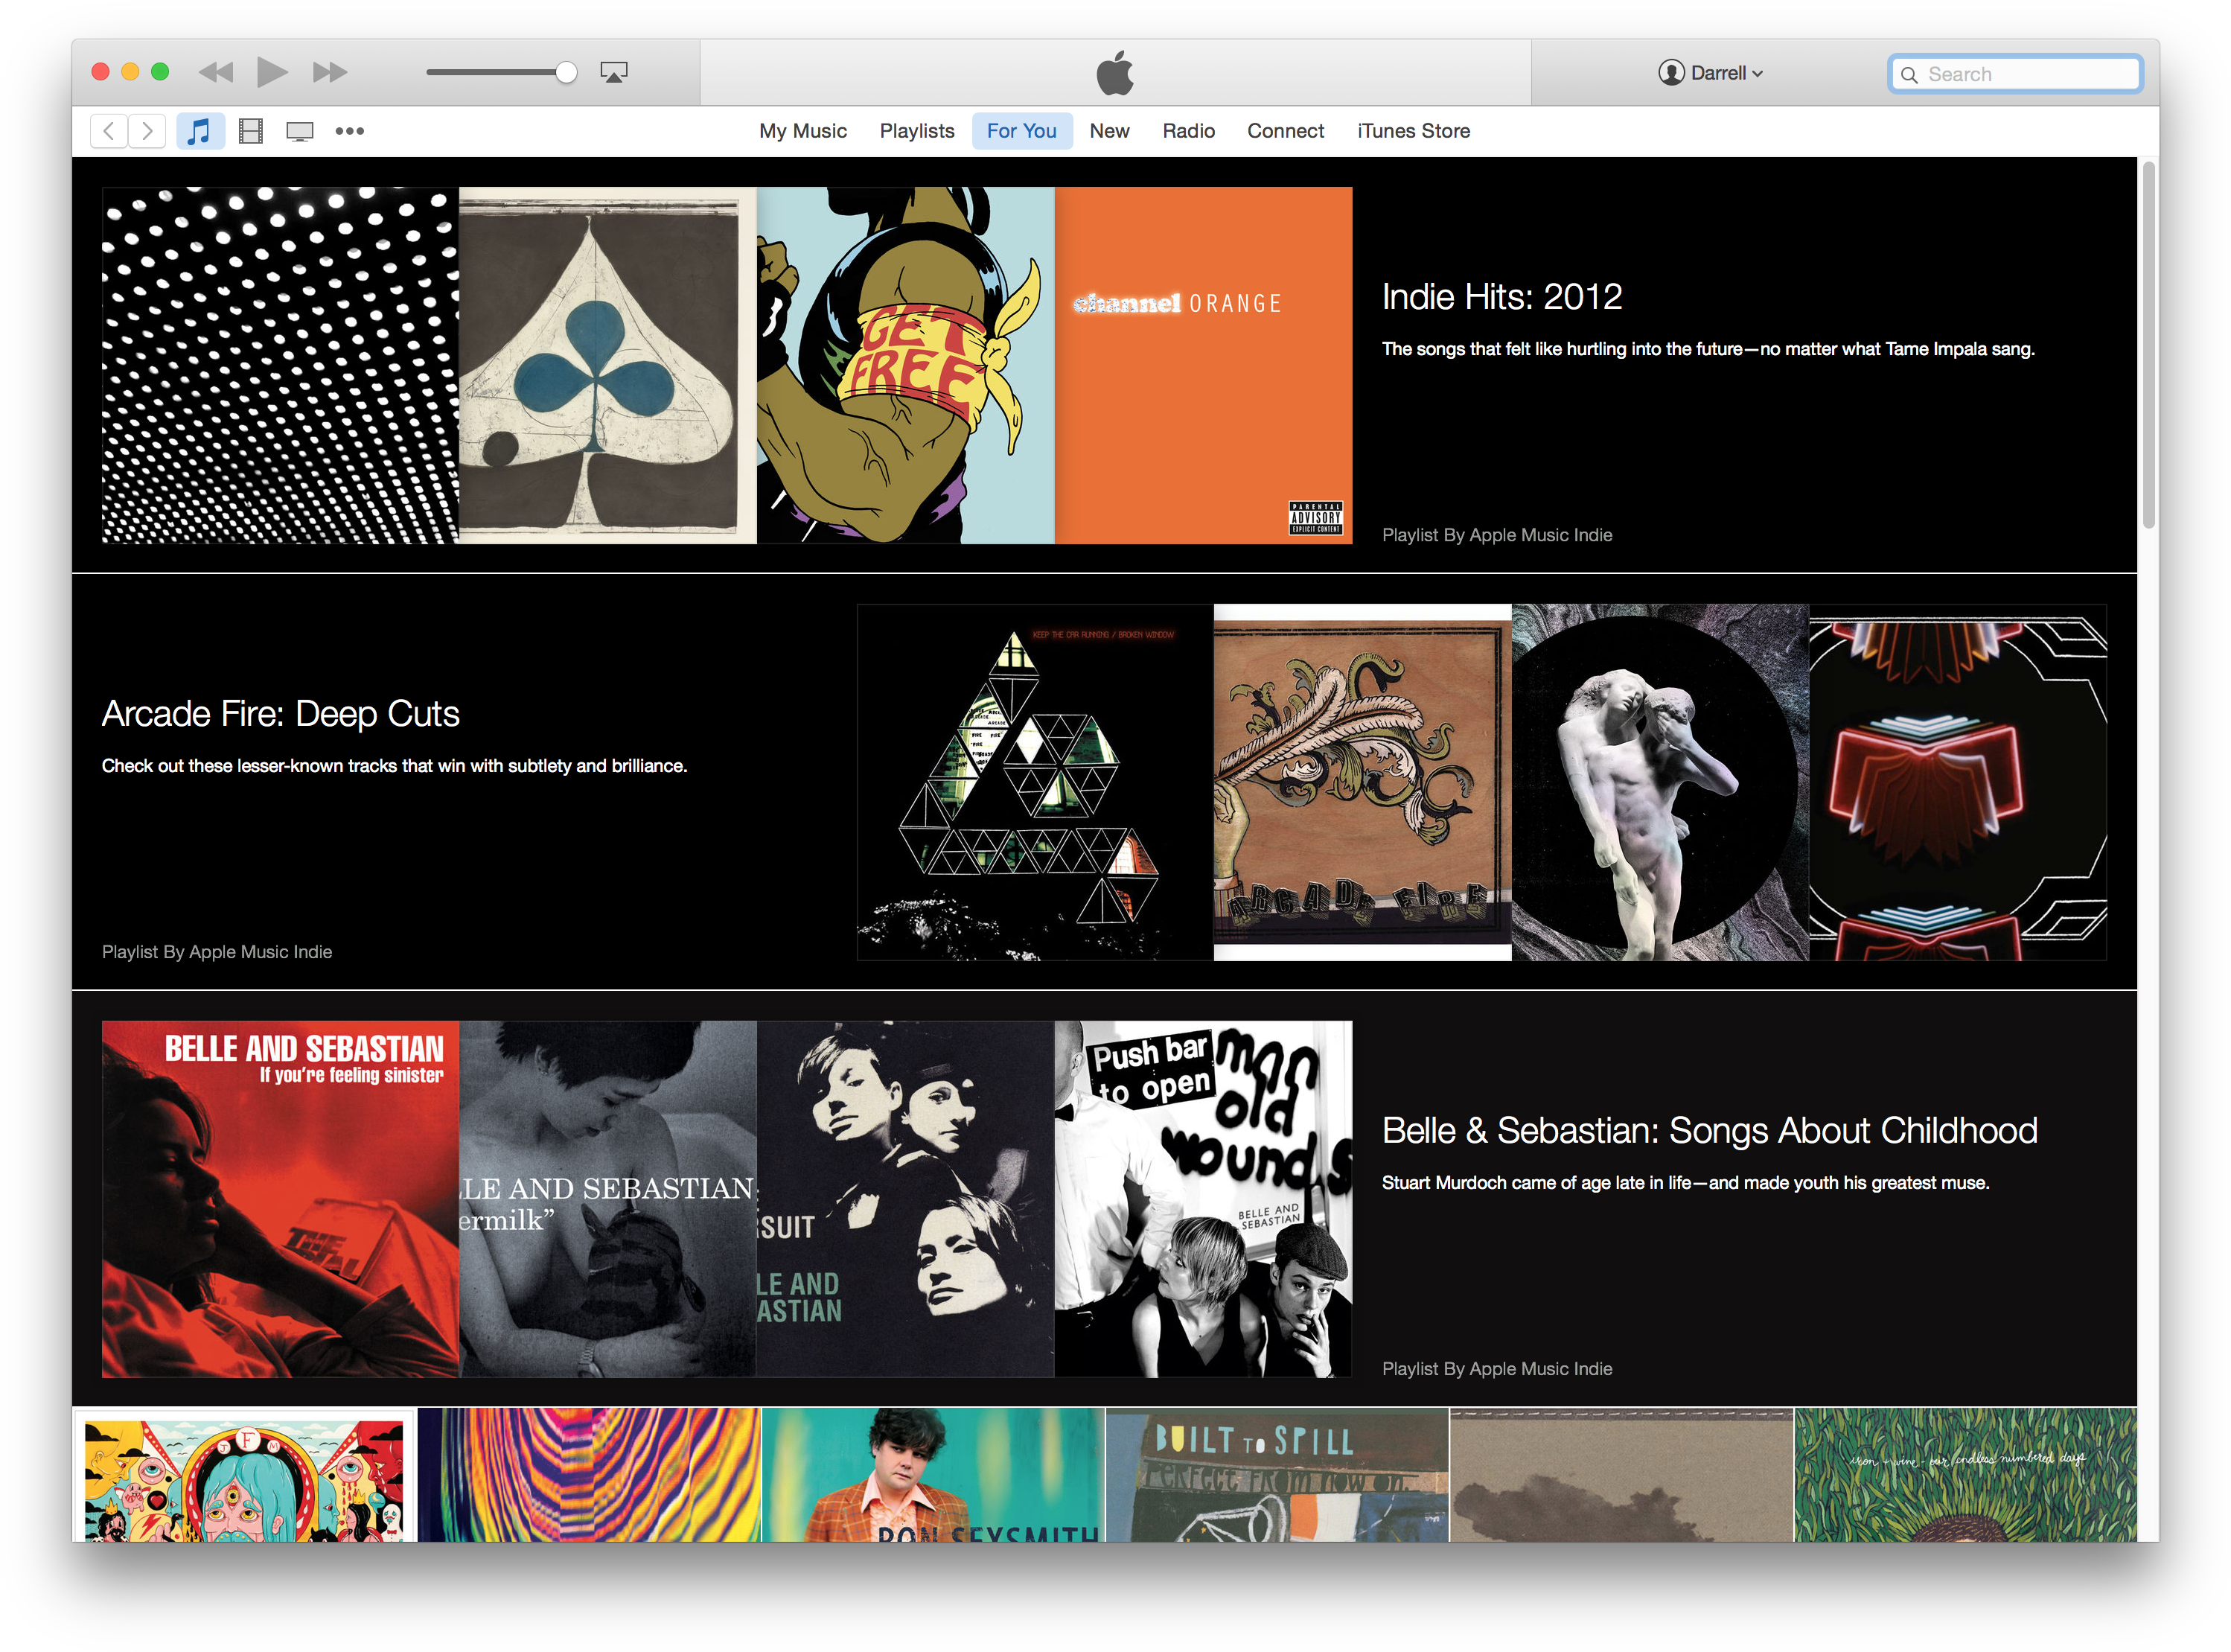Image resolution: width=2231 pixels, height=1652 pixels.
Task: Open the marble statue Reflektor album cover
Action: point(1660,782)
